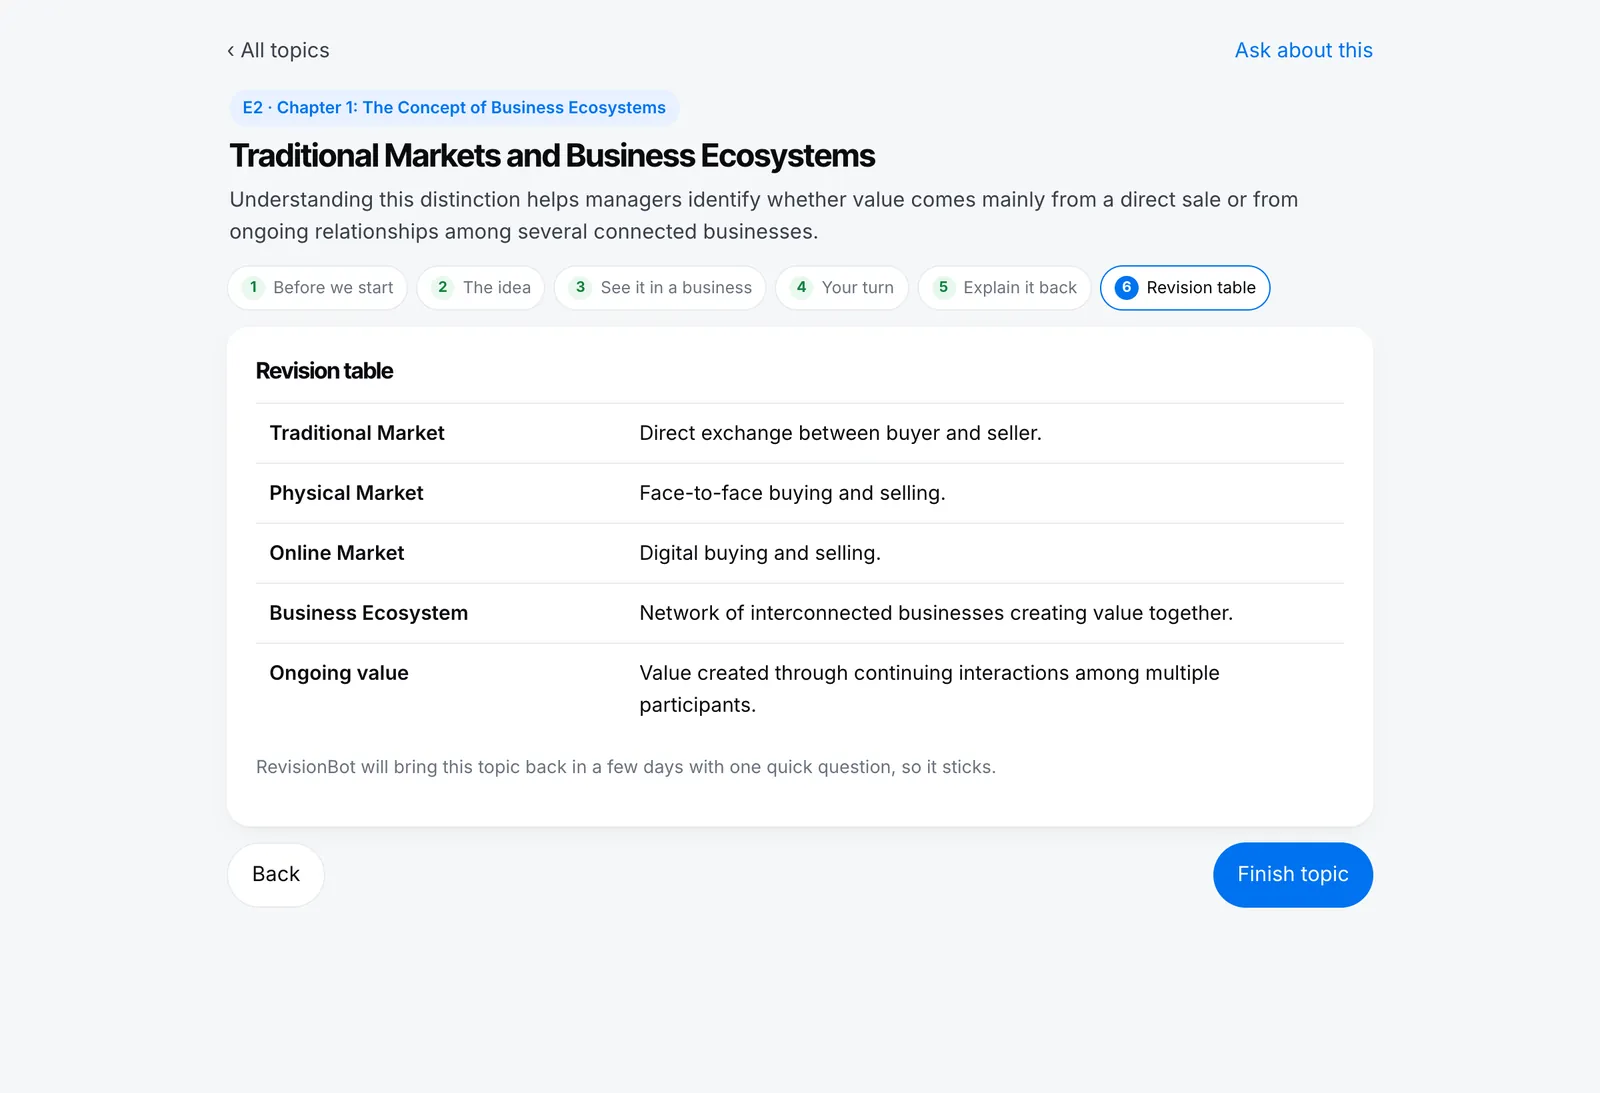Open the See it in a business step
The image size is (1600, 1093).
pyautogui.click(x=660, y=288)
